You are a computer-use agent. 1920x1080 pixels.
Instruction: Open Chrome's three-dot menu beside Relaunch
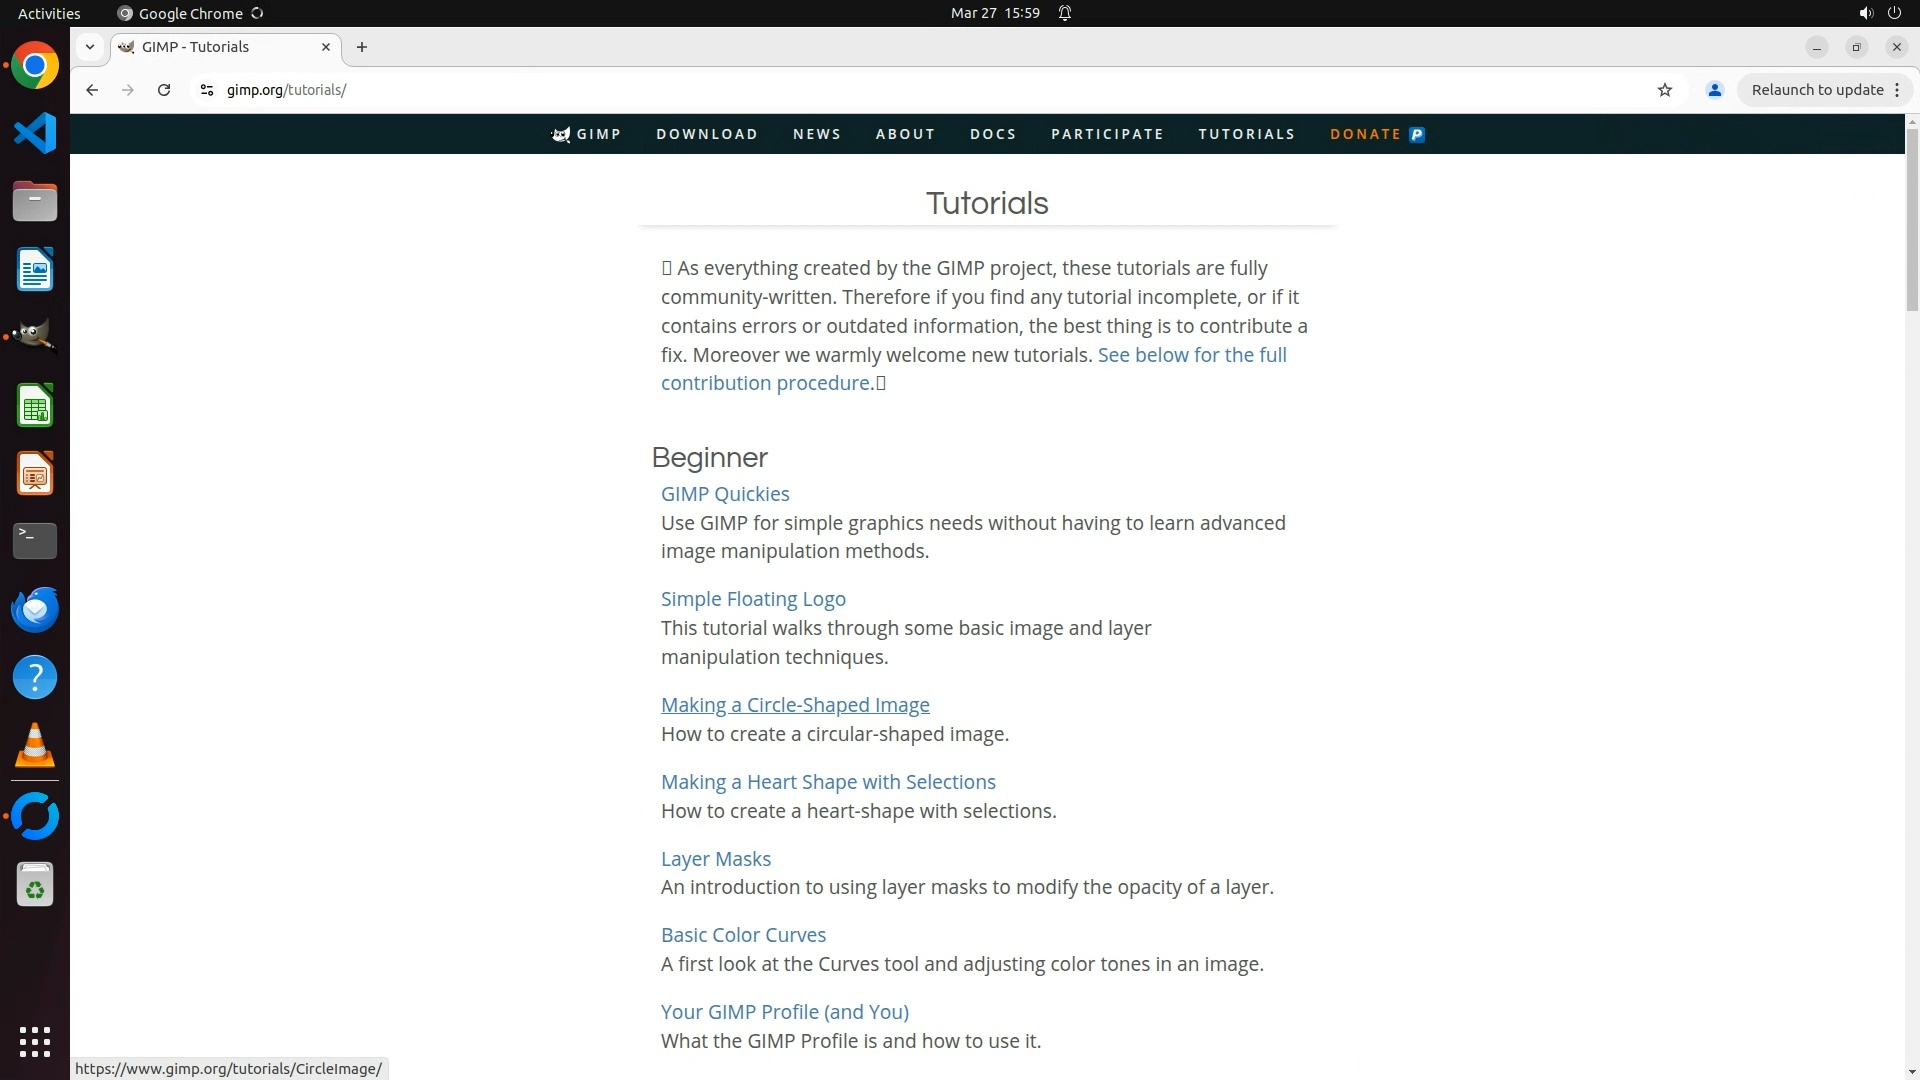[x=1897, y=90]
